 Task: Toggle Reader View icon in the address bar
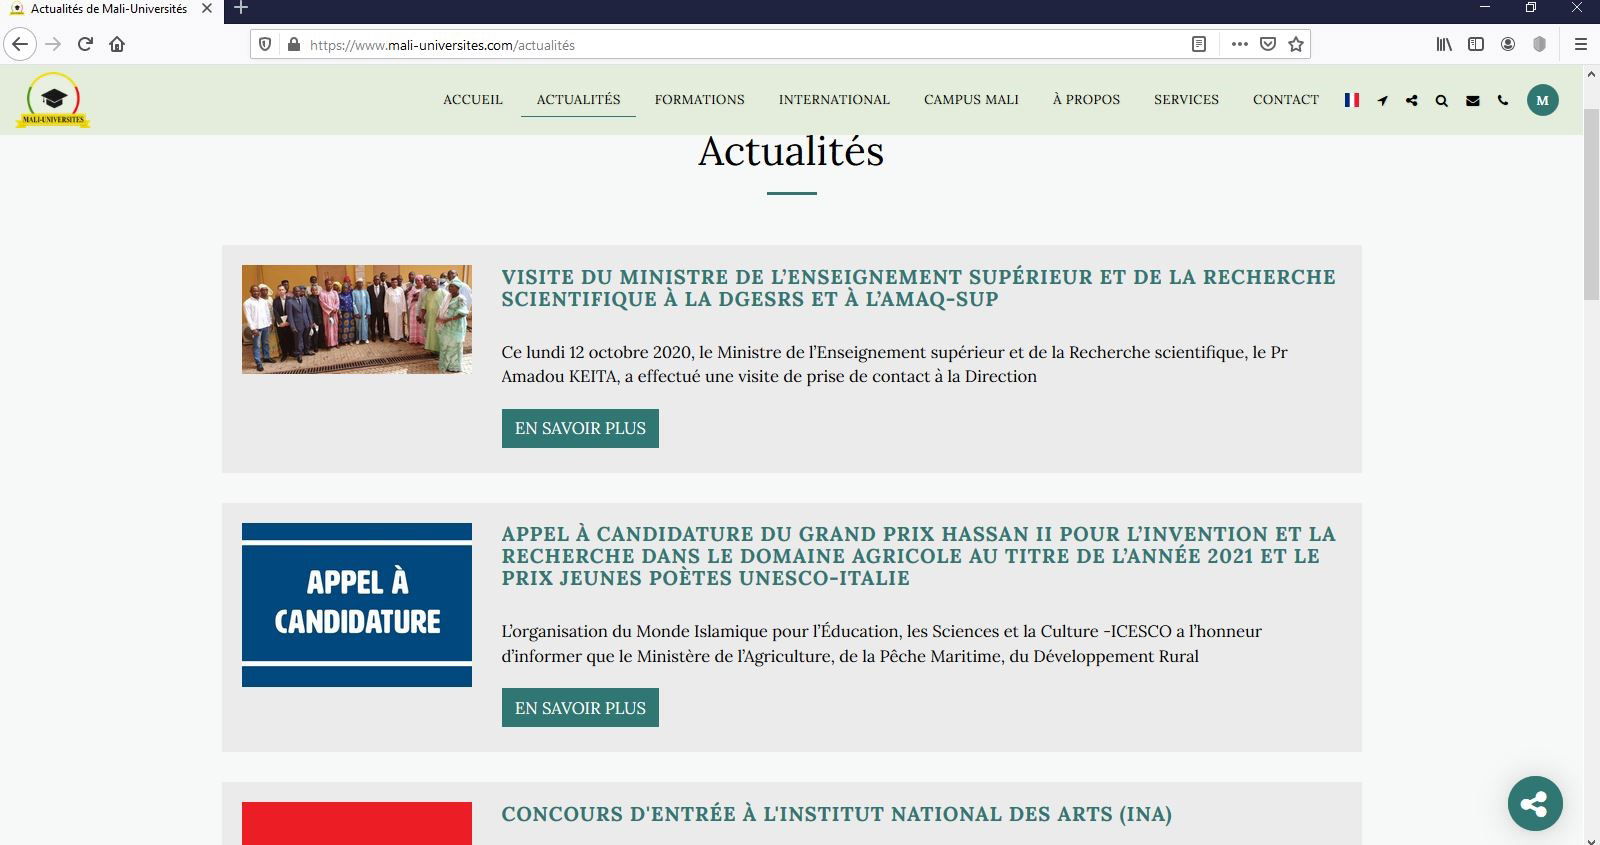click(x=1199, y=44)
